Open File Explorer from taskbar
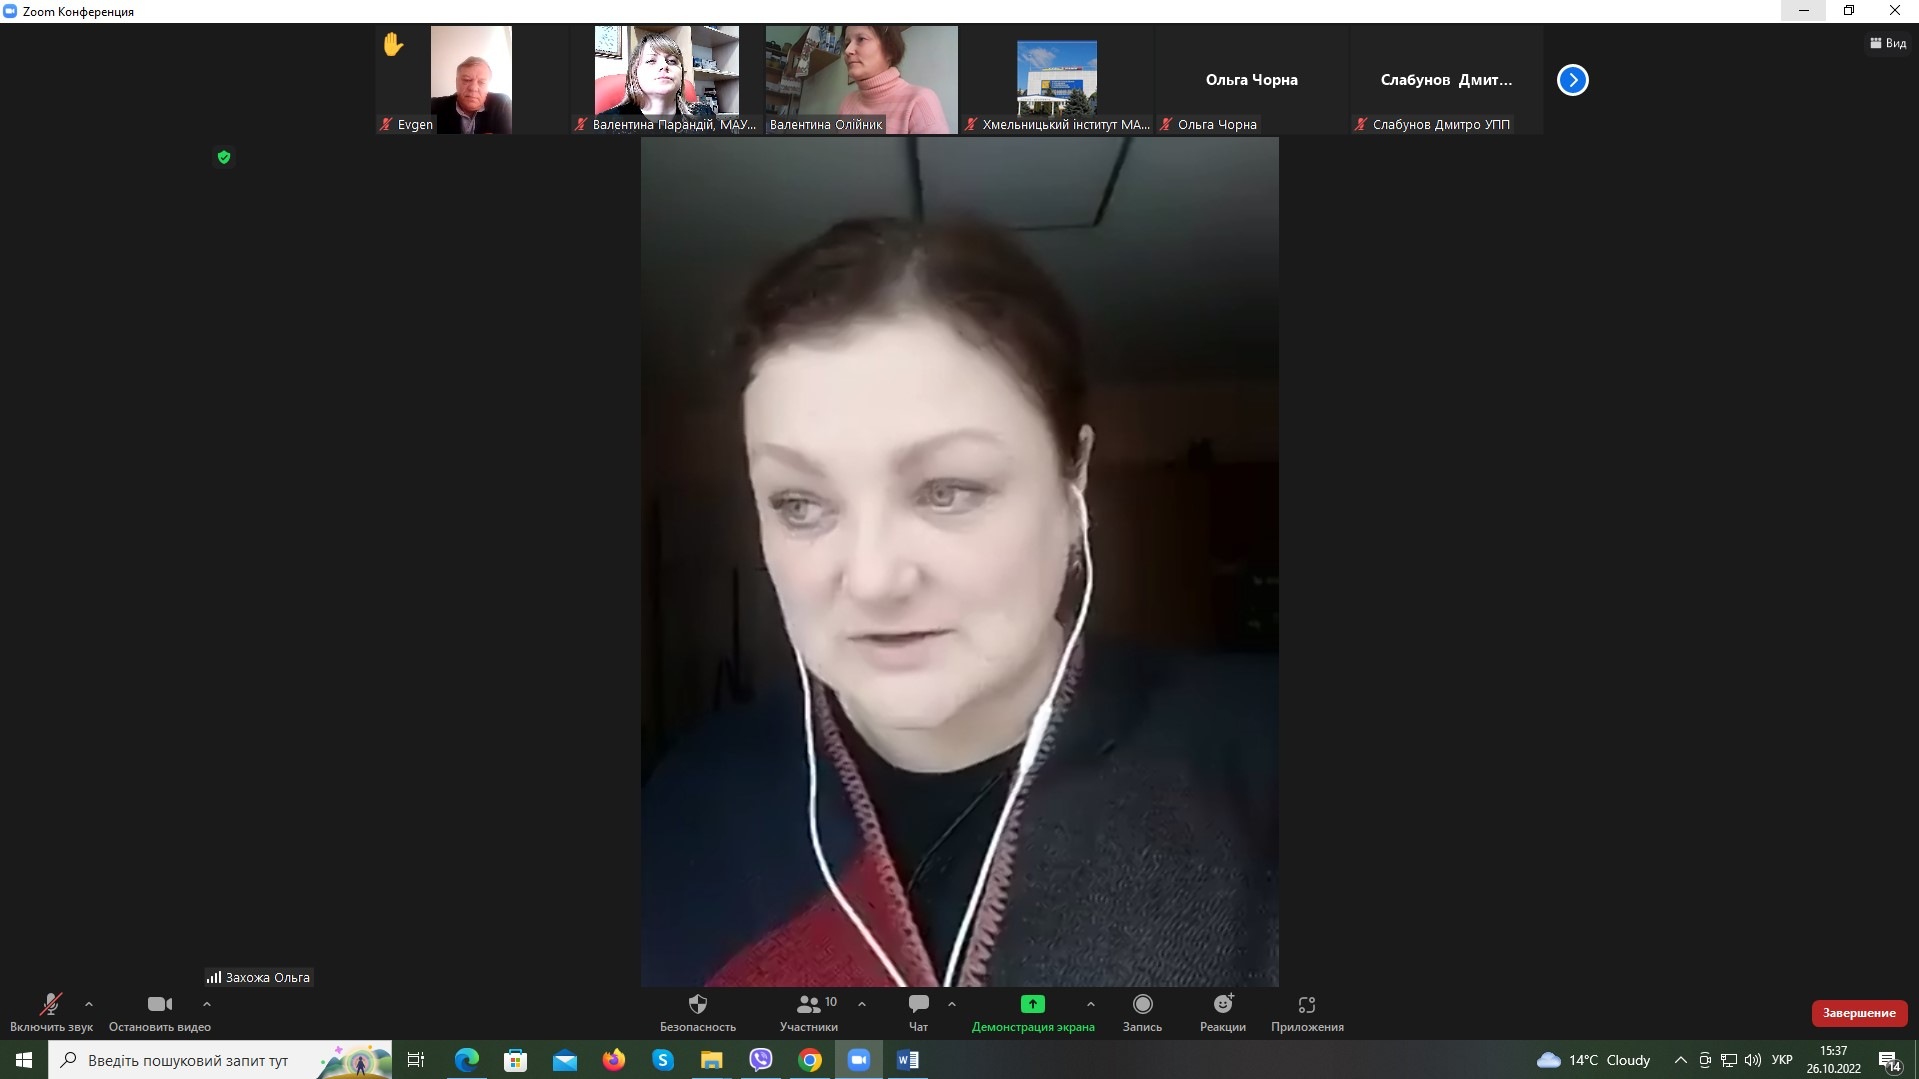 click(x=712, y=1060)
